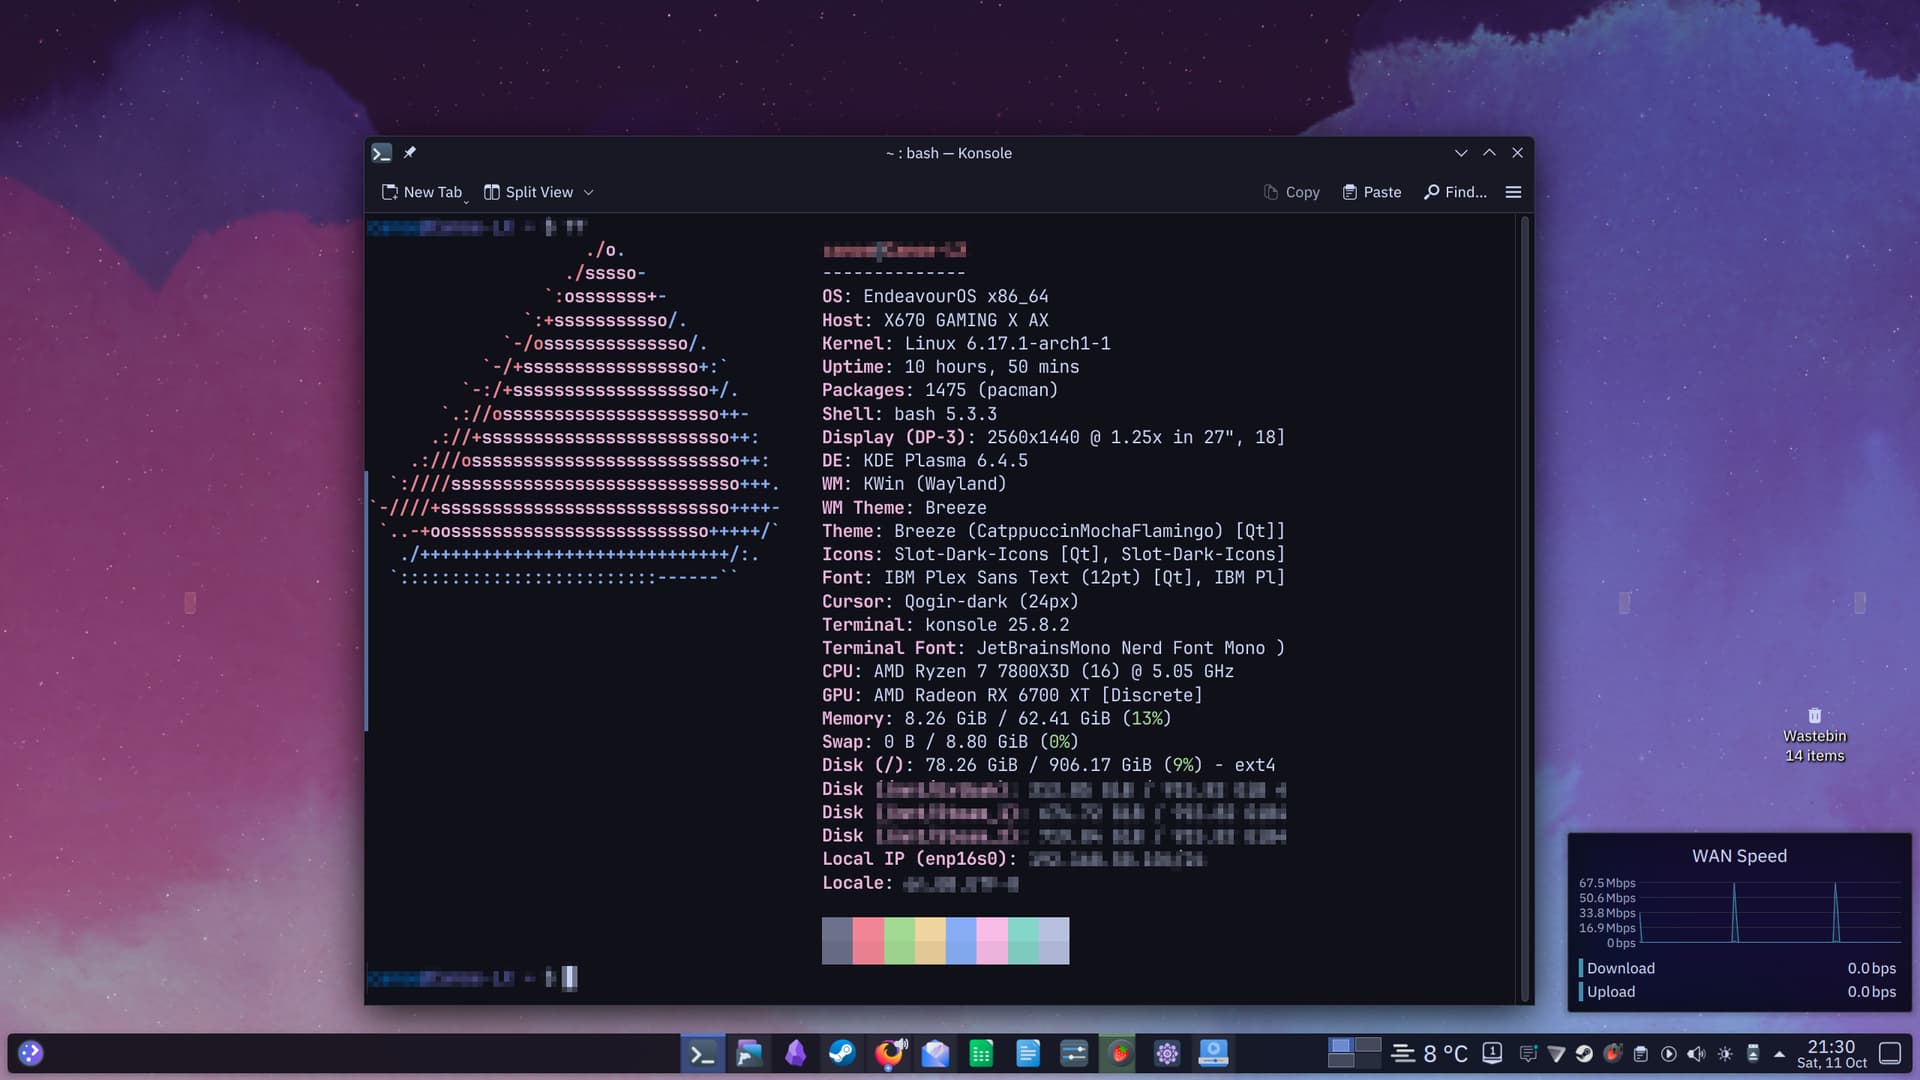Expand hidden system tray icons arrow
Image resolution: width=1920 pixels, height=1080 pixels.
(x=1779, y=1054)
